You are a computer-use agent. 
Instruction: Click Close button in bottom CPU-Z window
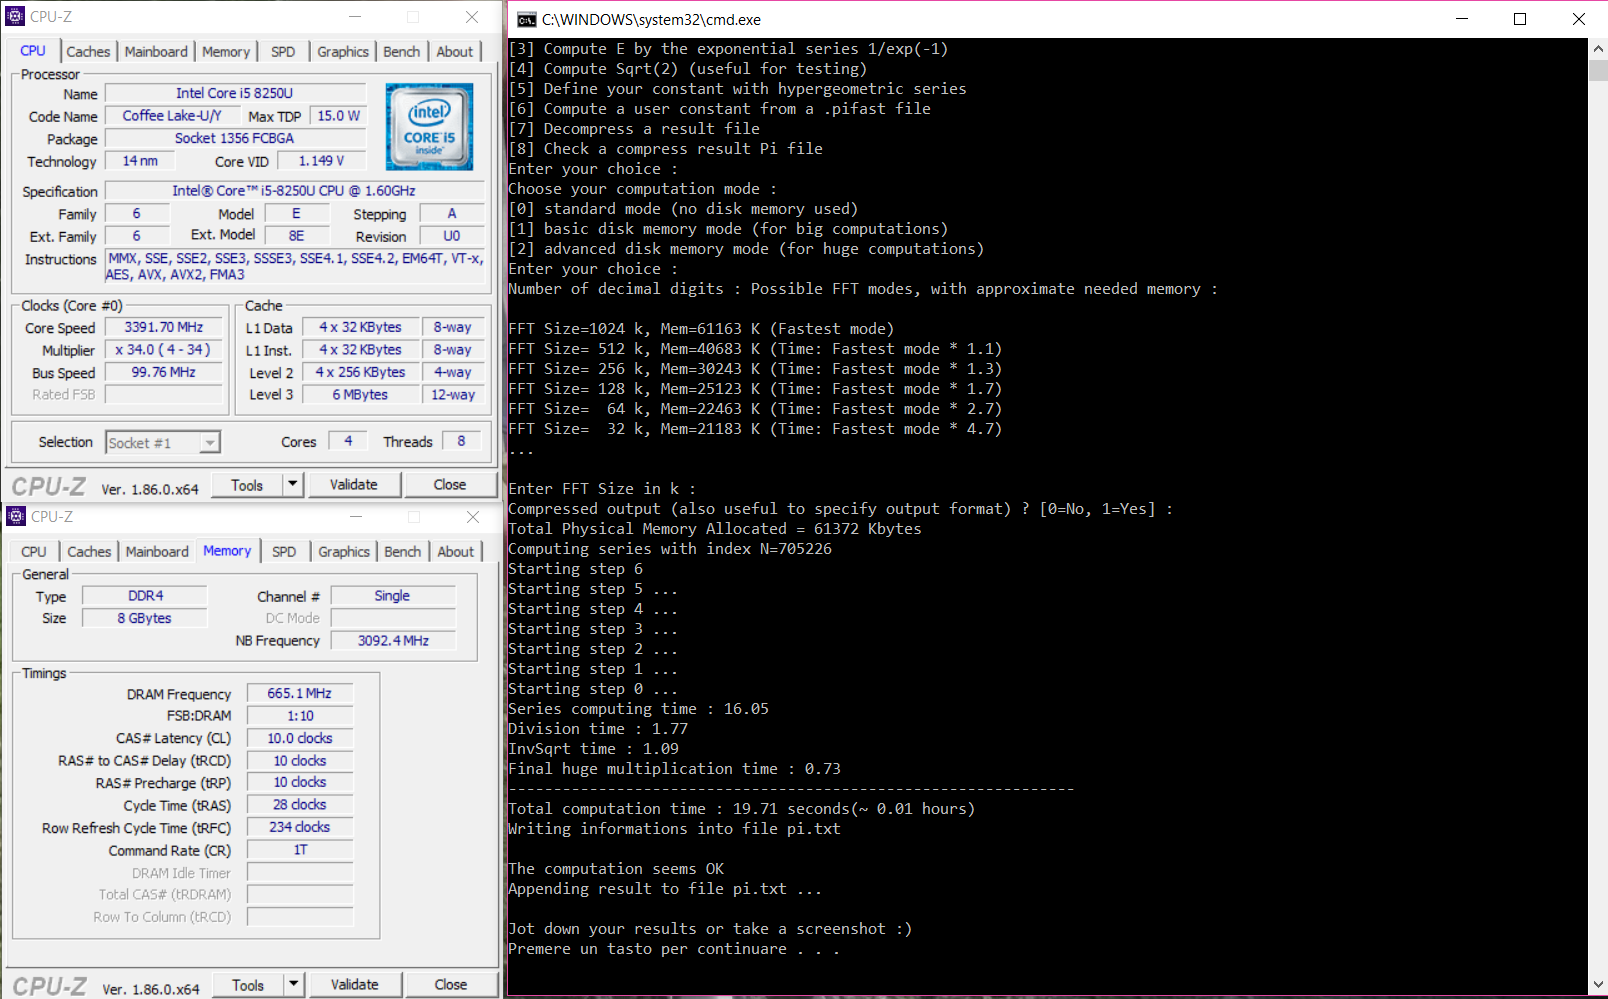[x=451, y=985]
